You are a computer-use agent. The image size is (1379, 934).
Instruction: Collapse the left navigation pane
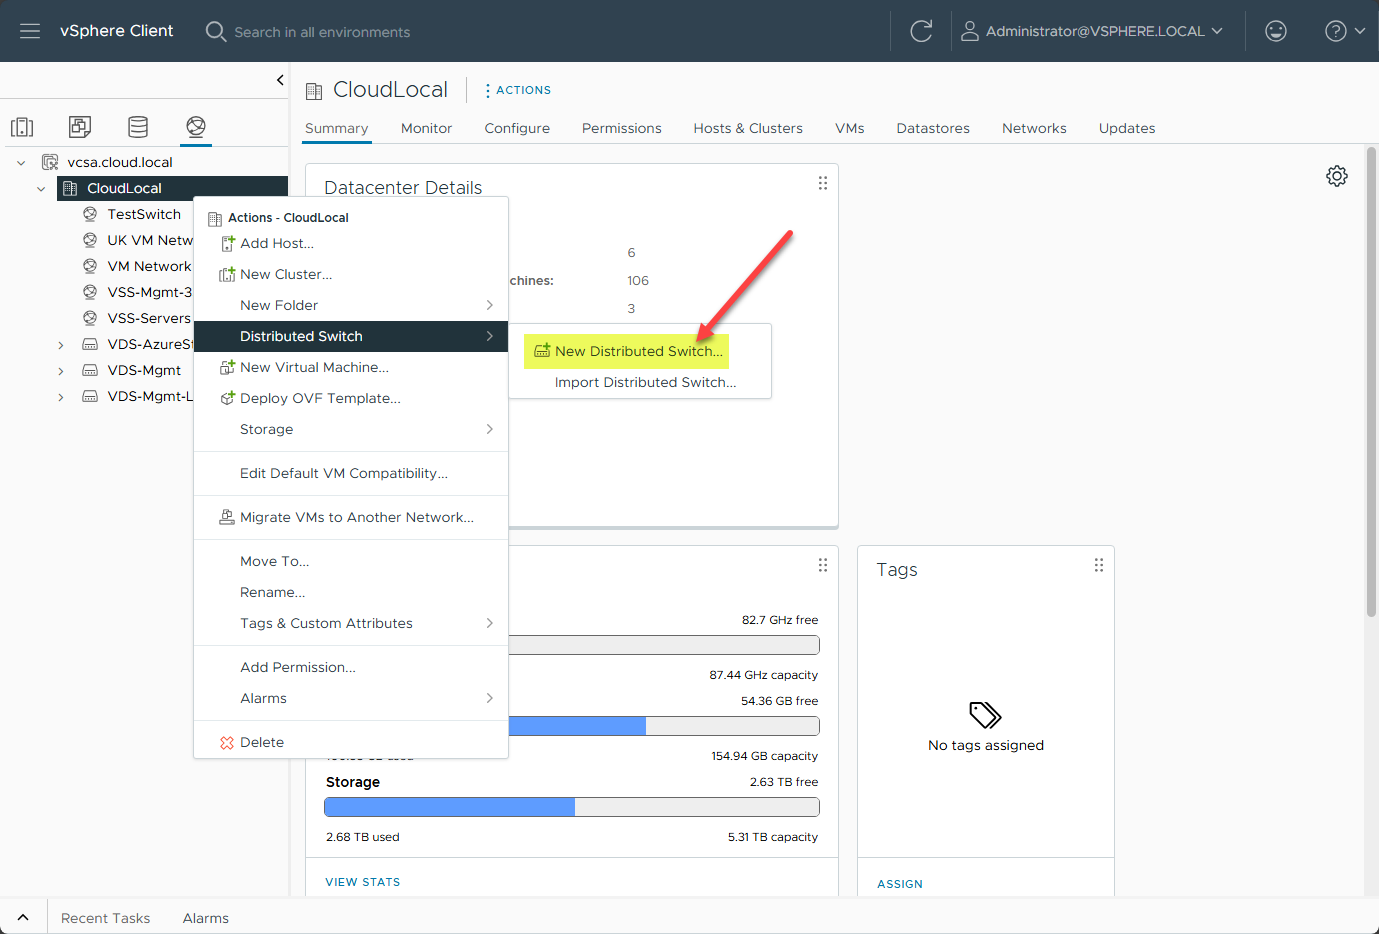pos(280,80)
